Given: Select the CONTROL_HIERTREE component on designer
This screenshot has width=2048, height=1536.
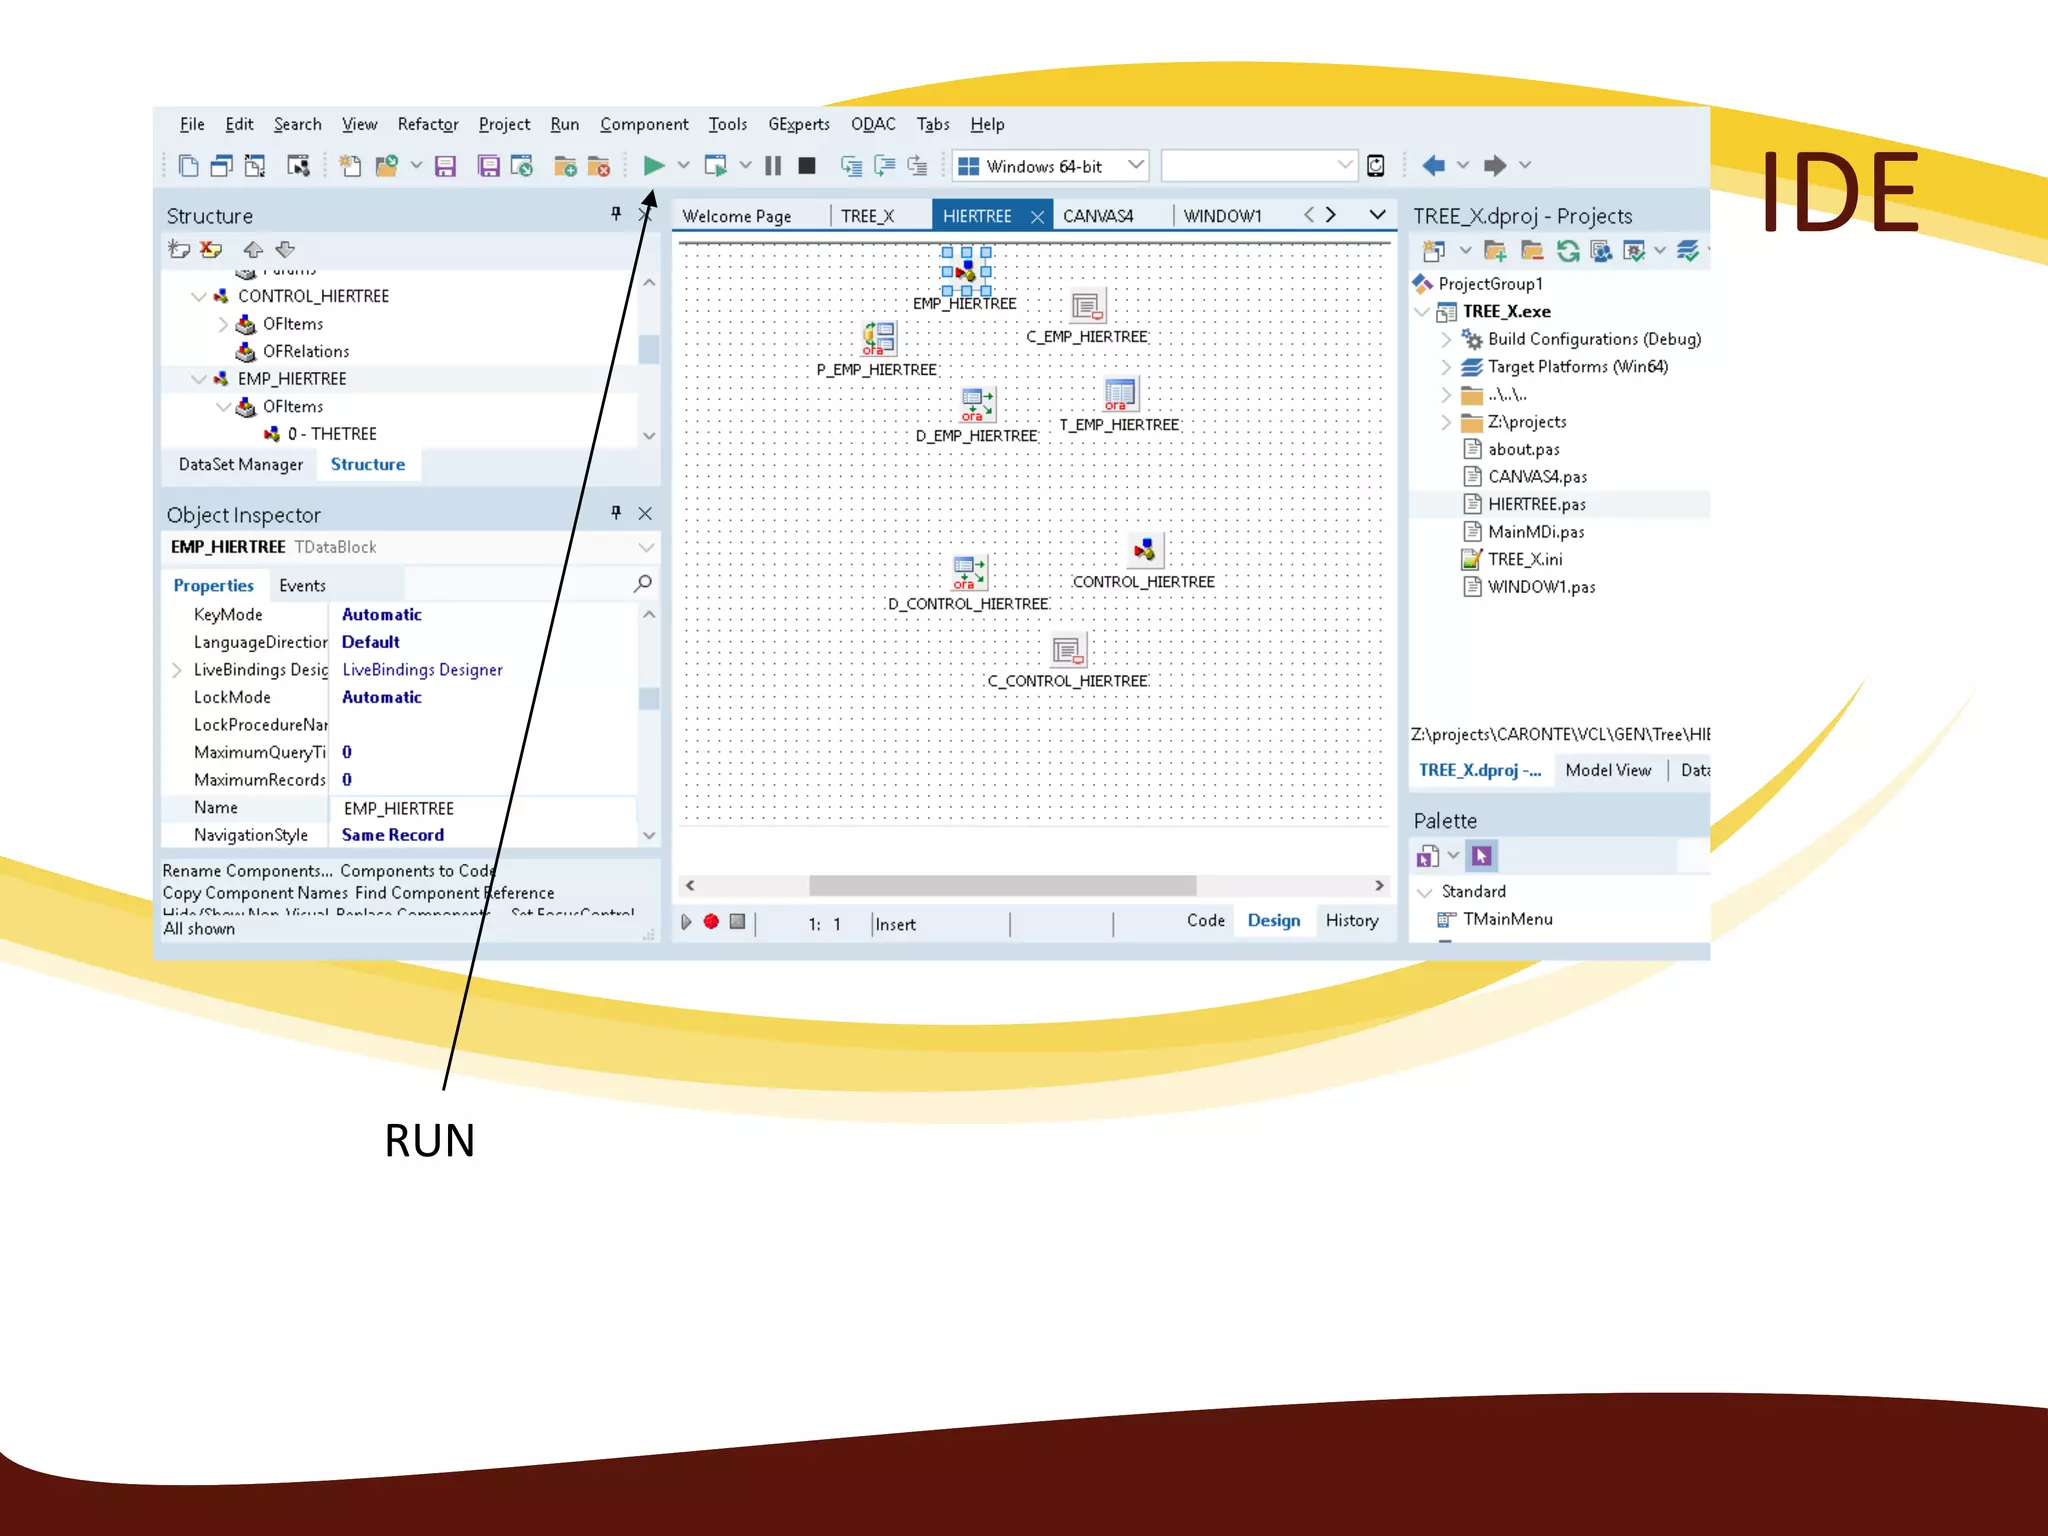Looking at the screenshot, I should click(x=1144, y=551).
